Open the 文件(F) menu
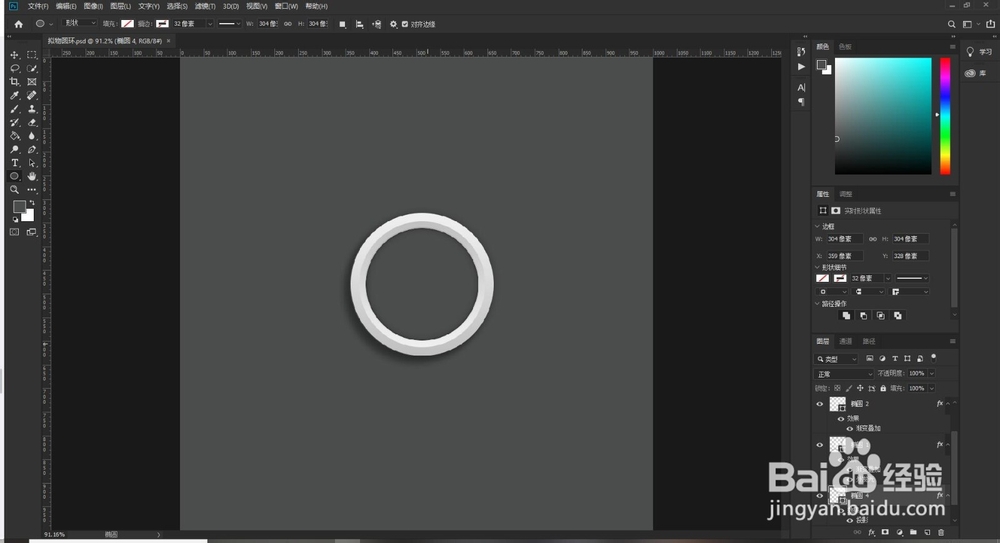Screen dimensions: 1000x543 [x=38, y=6]
